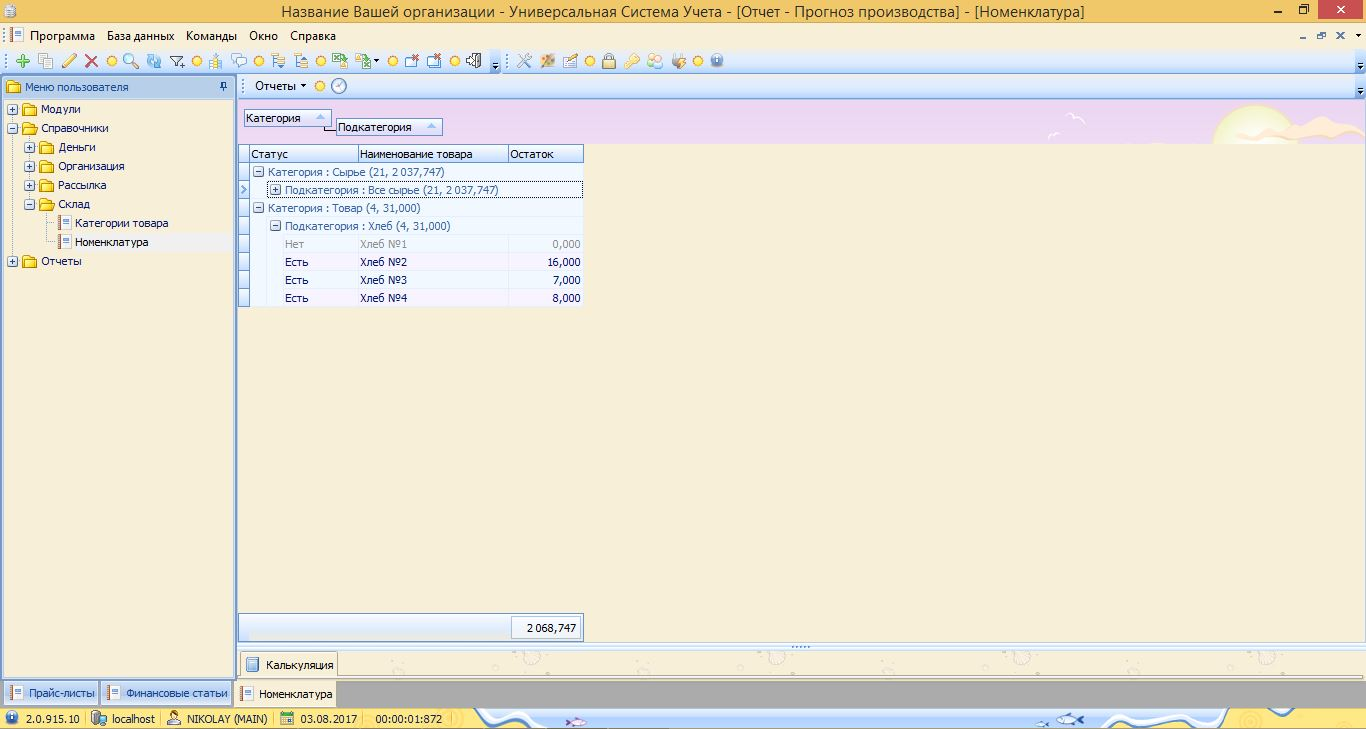The height and width of the screenshot is (729, 1366).
Task: Click the green plus Add record icon
Action: 23,61
